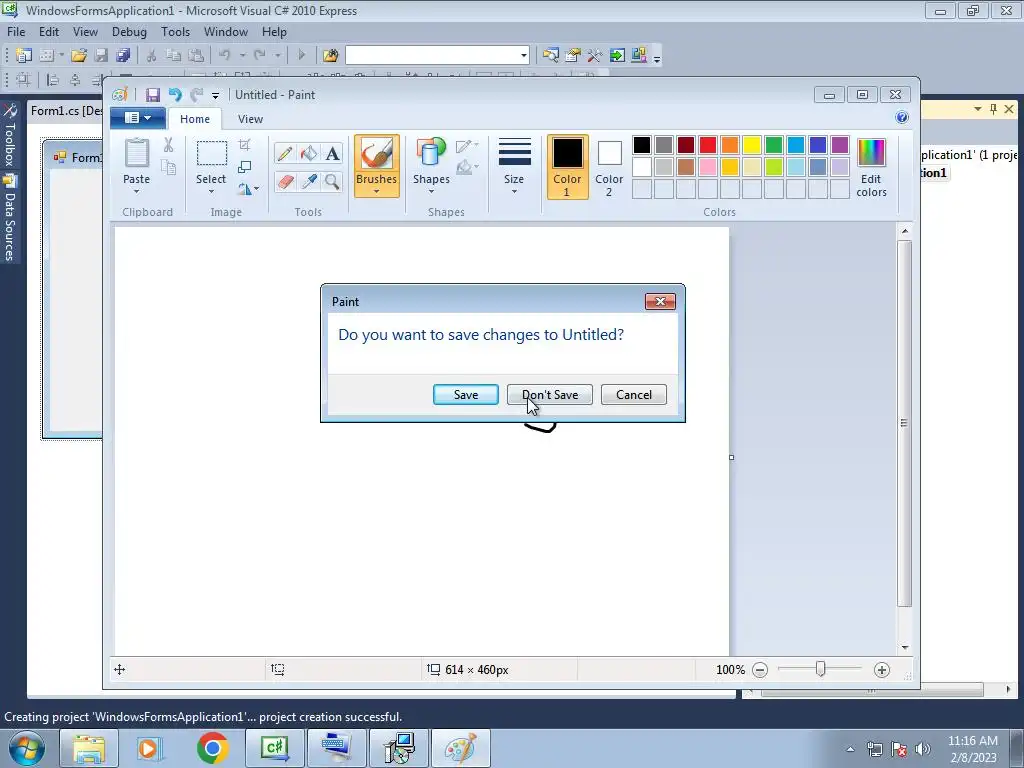Open Data Sources side panel in Visual C#

[x=10, y=219]
